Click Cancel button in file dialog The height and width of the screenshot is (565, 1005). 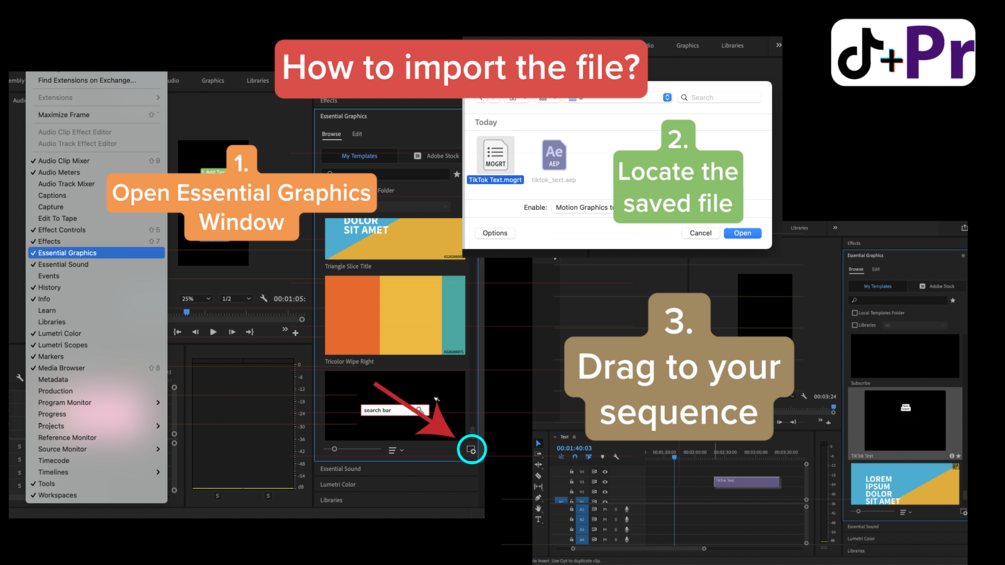click(x=700, y=233)
